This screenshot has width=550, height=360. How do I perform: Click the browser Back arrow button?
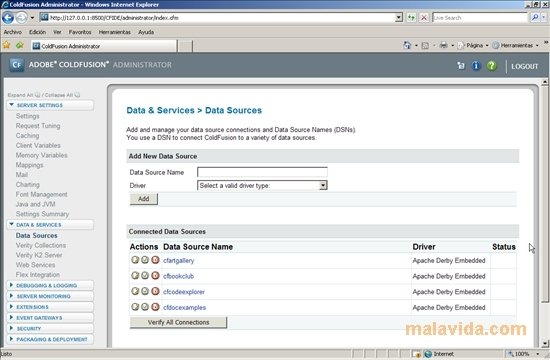click(8, 18)
